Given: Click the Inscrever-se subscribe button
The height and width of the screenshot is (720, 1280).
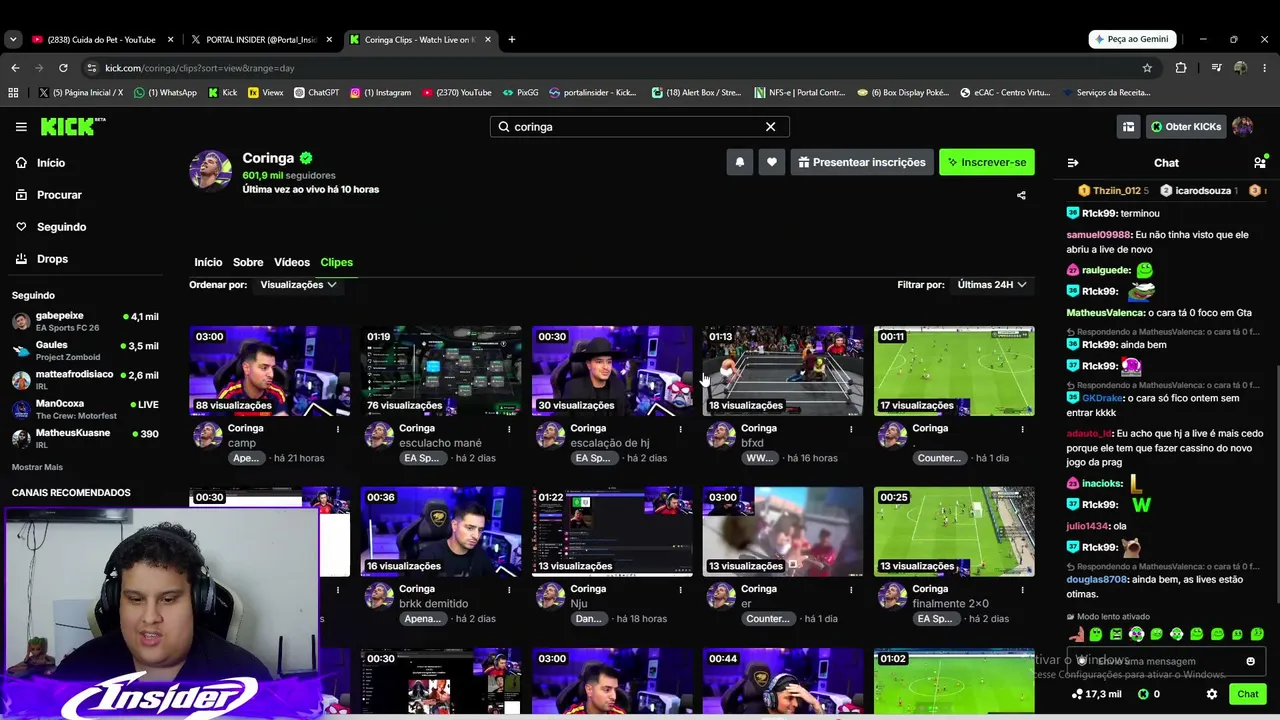Looking at the screenshot, I should point(987,162).
